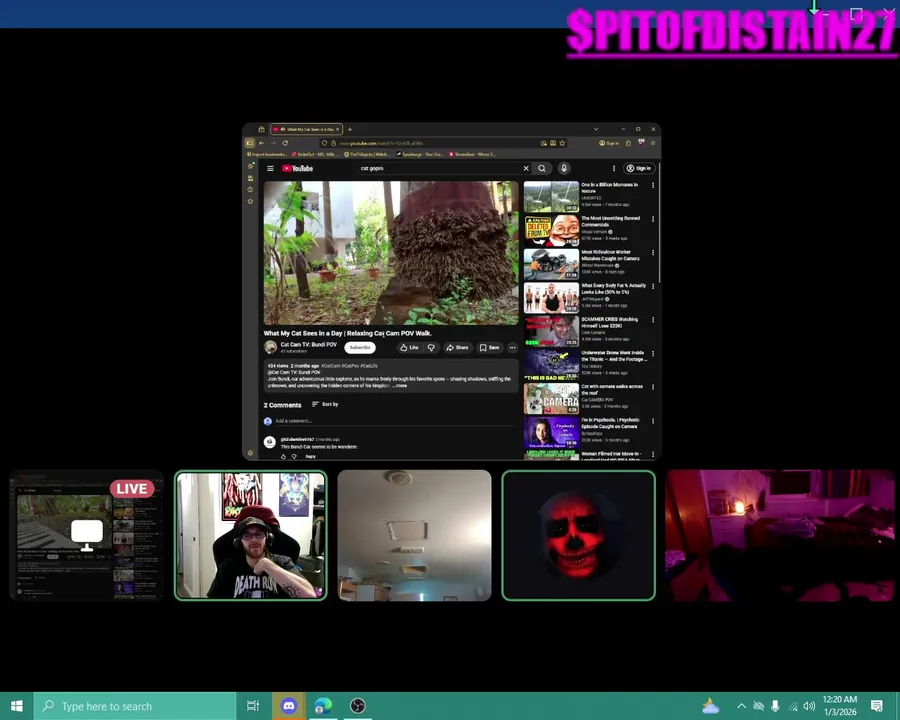Select the webcam tile of man with headset

pos(251,535)
